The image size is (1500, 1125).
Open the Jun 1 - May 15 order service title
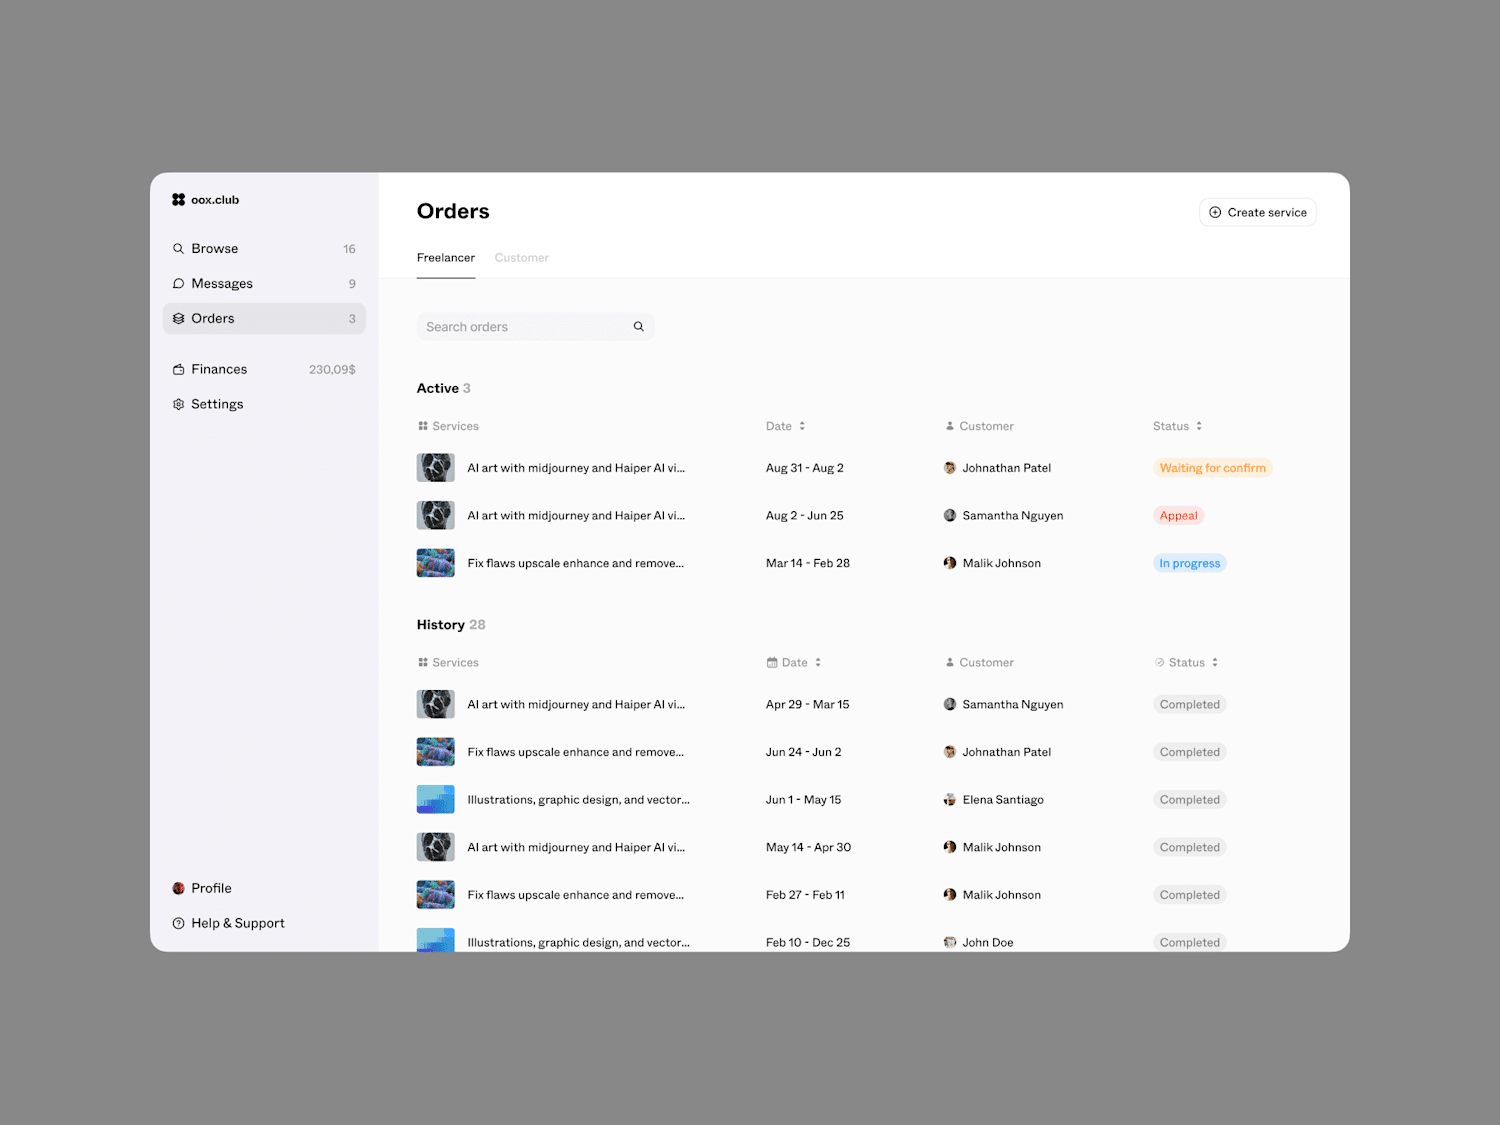pyautogui.click(x=579, y=800)
